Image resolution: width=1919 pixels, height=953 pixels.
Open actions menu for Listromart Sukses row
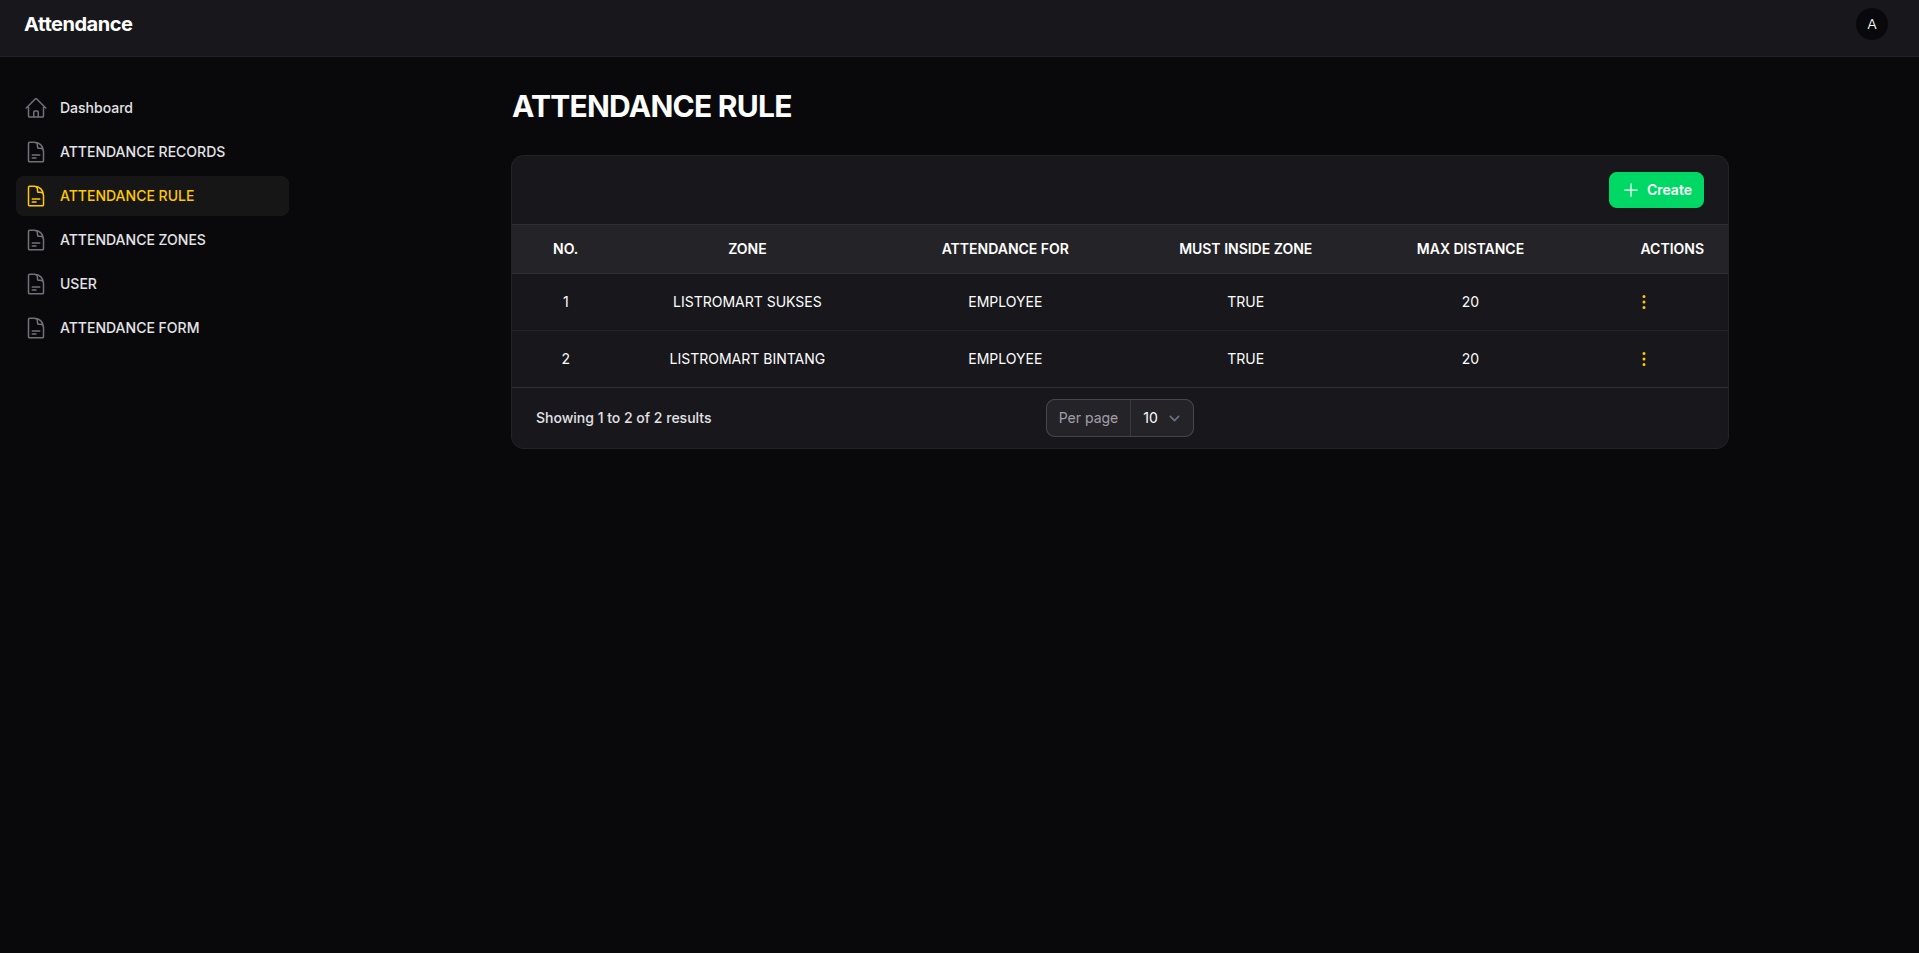tap(1643, 302)
